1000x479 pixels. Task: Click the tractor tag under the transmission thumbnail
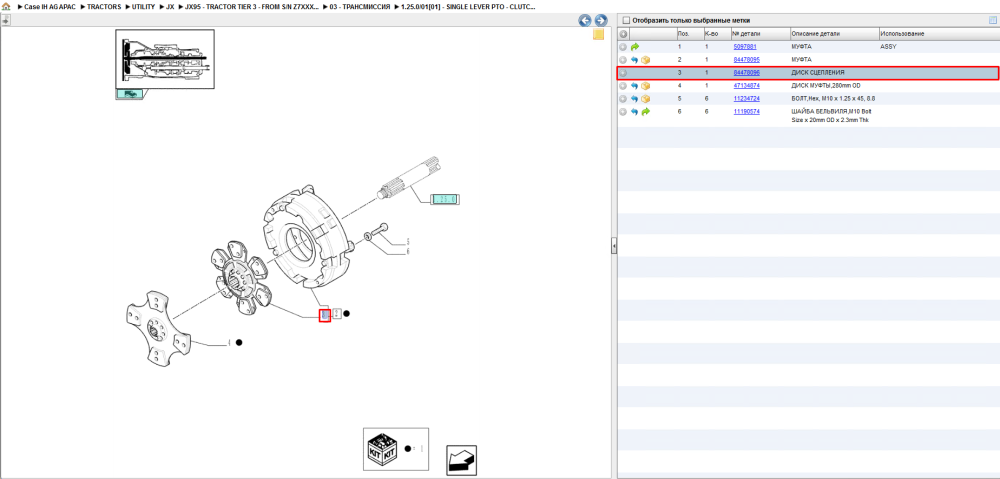[129, 94]
